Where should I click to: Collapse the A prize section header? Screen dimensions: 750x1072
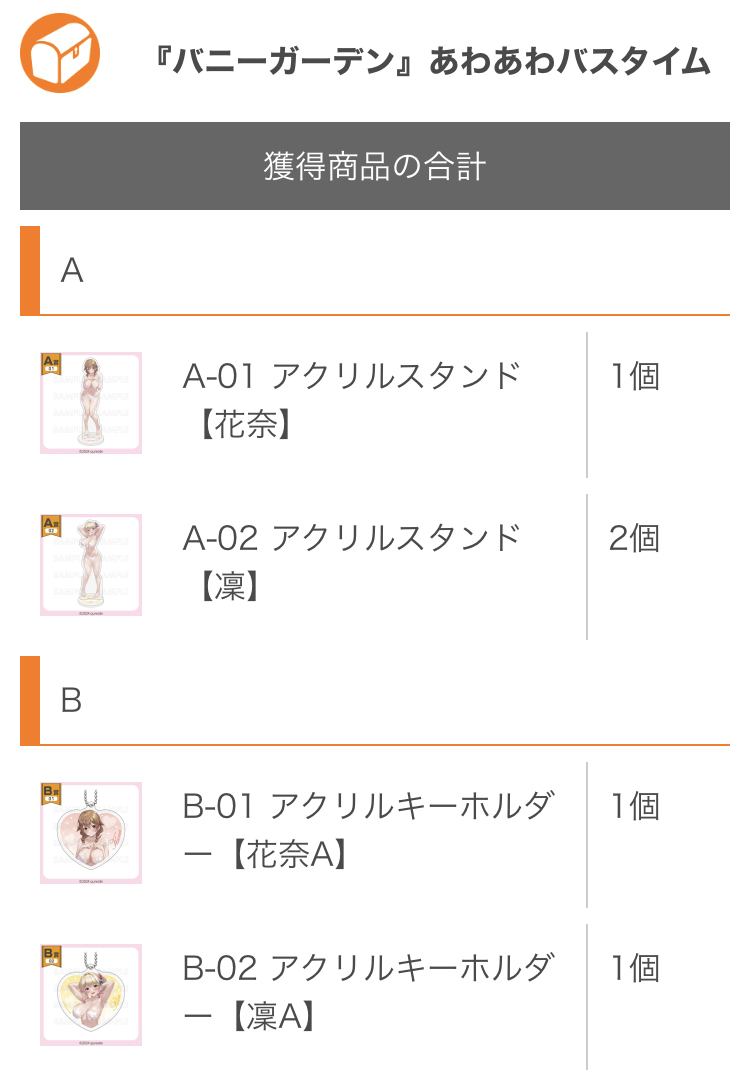[374, 271]
